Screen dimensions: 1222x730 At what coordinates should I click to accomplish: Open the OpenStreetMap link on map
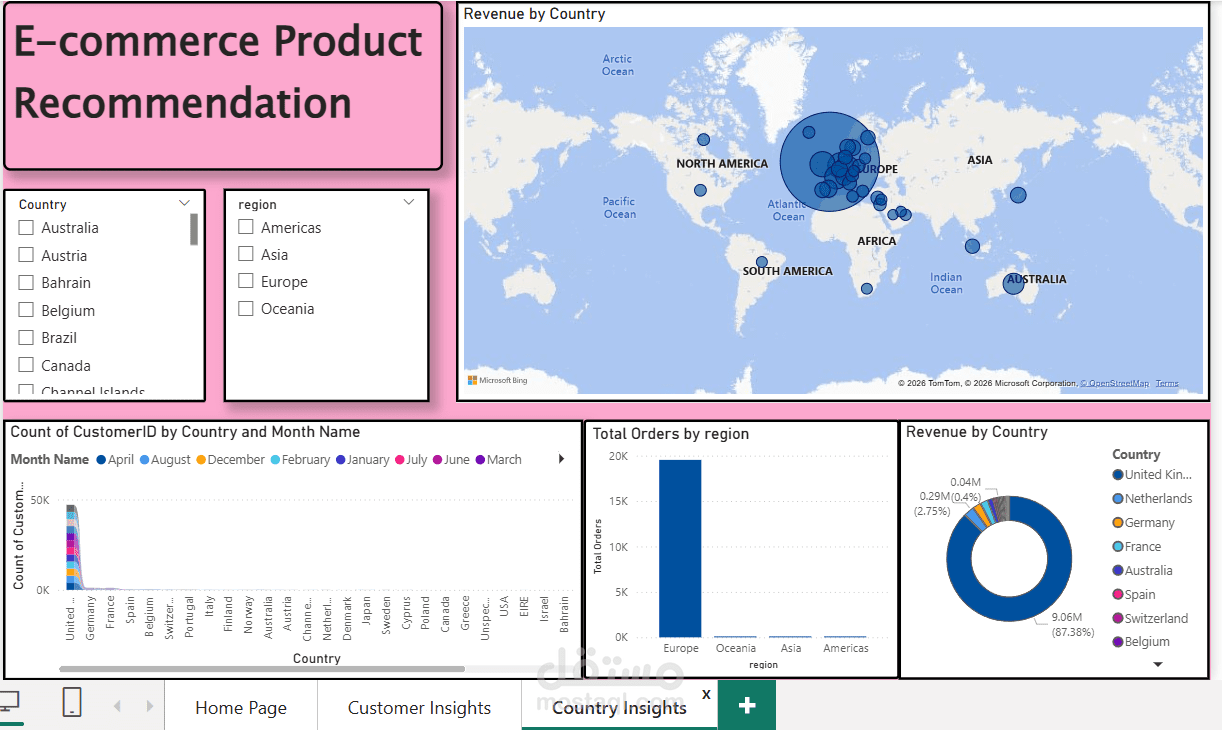click(x=1114, y=383)
